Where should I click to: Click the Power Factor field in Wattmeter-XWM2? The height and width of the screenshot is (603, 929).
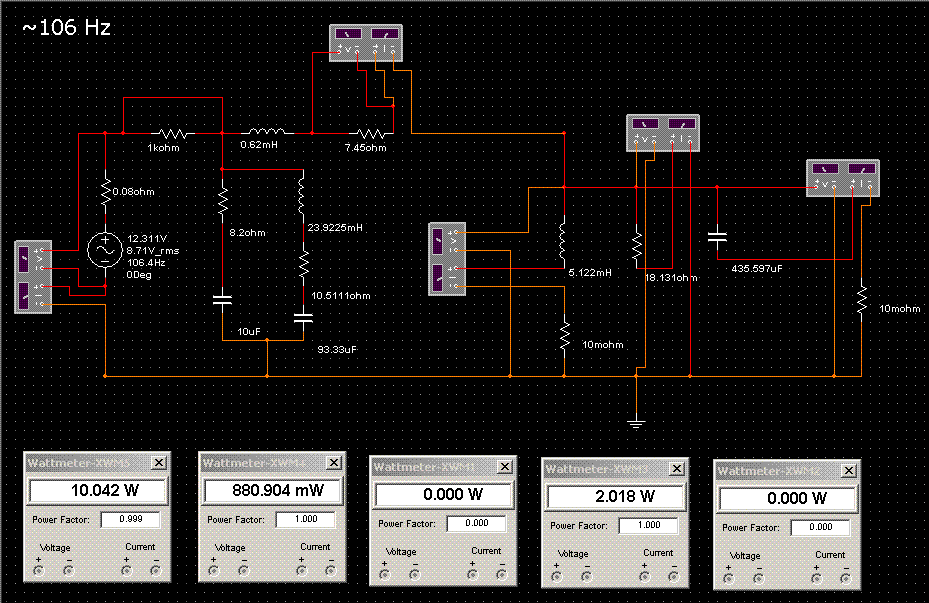pos(821,527)
